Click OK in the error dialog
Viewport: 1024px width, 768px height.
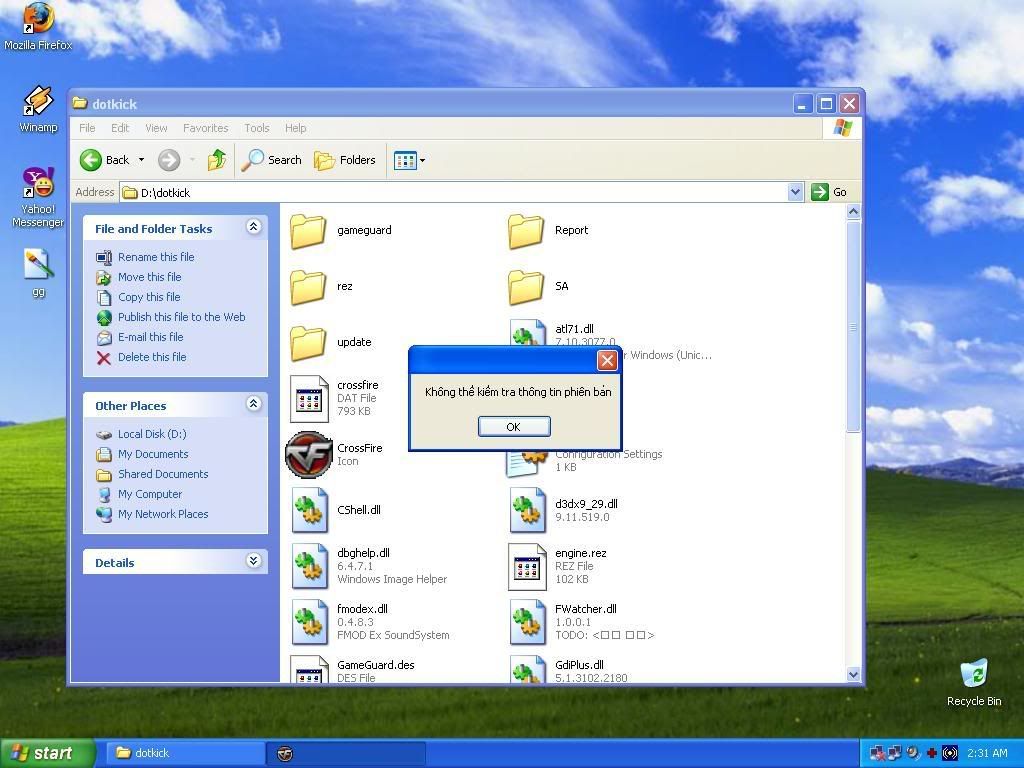[x=514, y=426]
